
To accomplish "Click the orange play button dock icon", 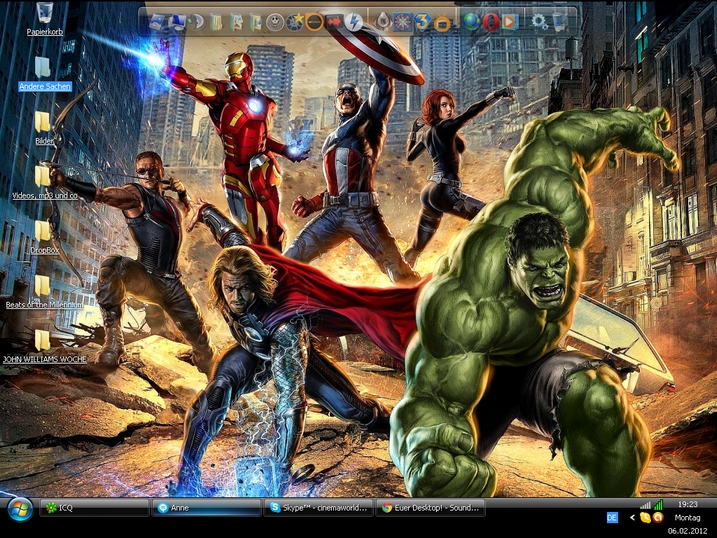I will pos(510,21).
